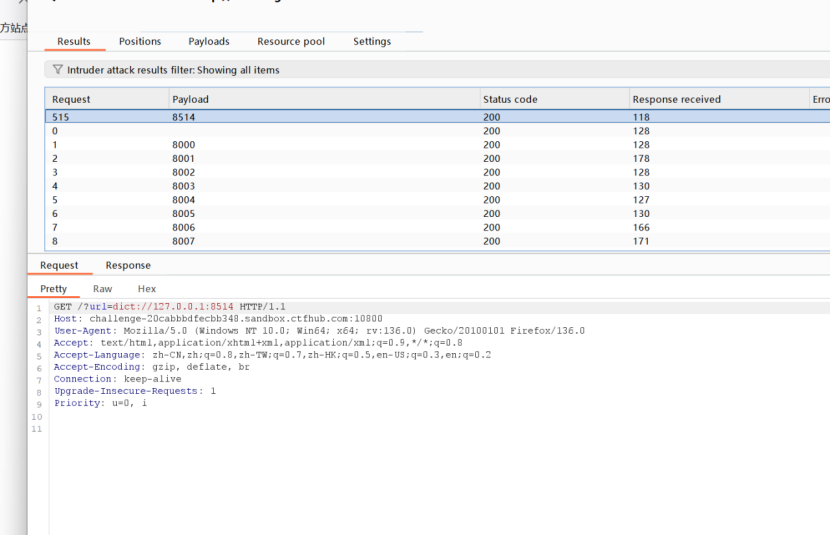Click response received value 178
This screenshot has width=830, height=536.
pos(641,158)
